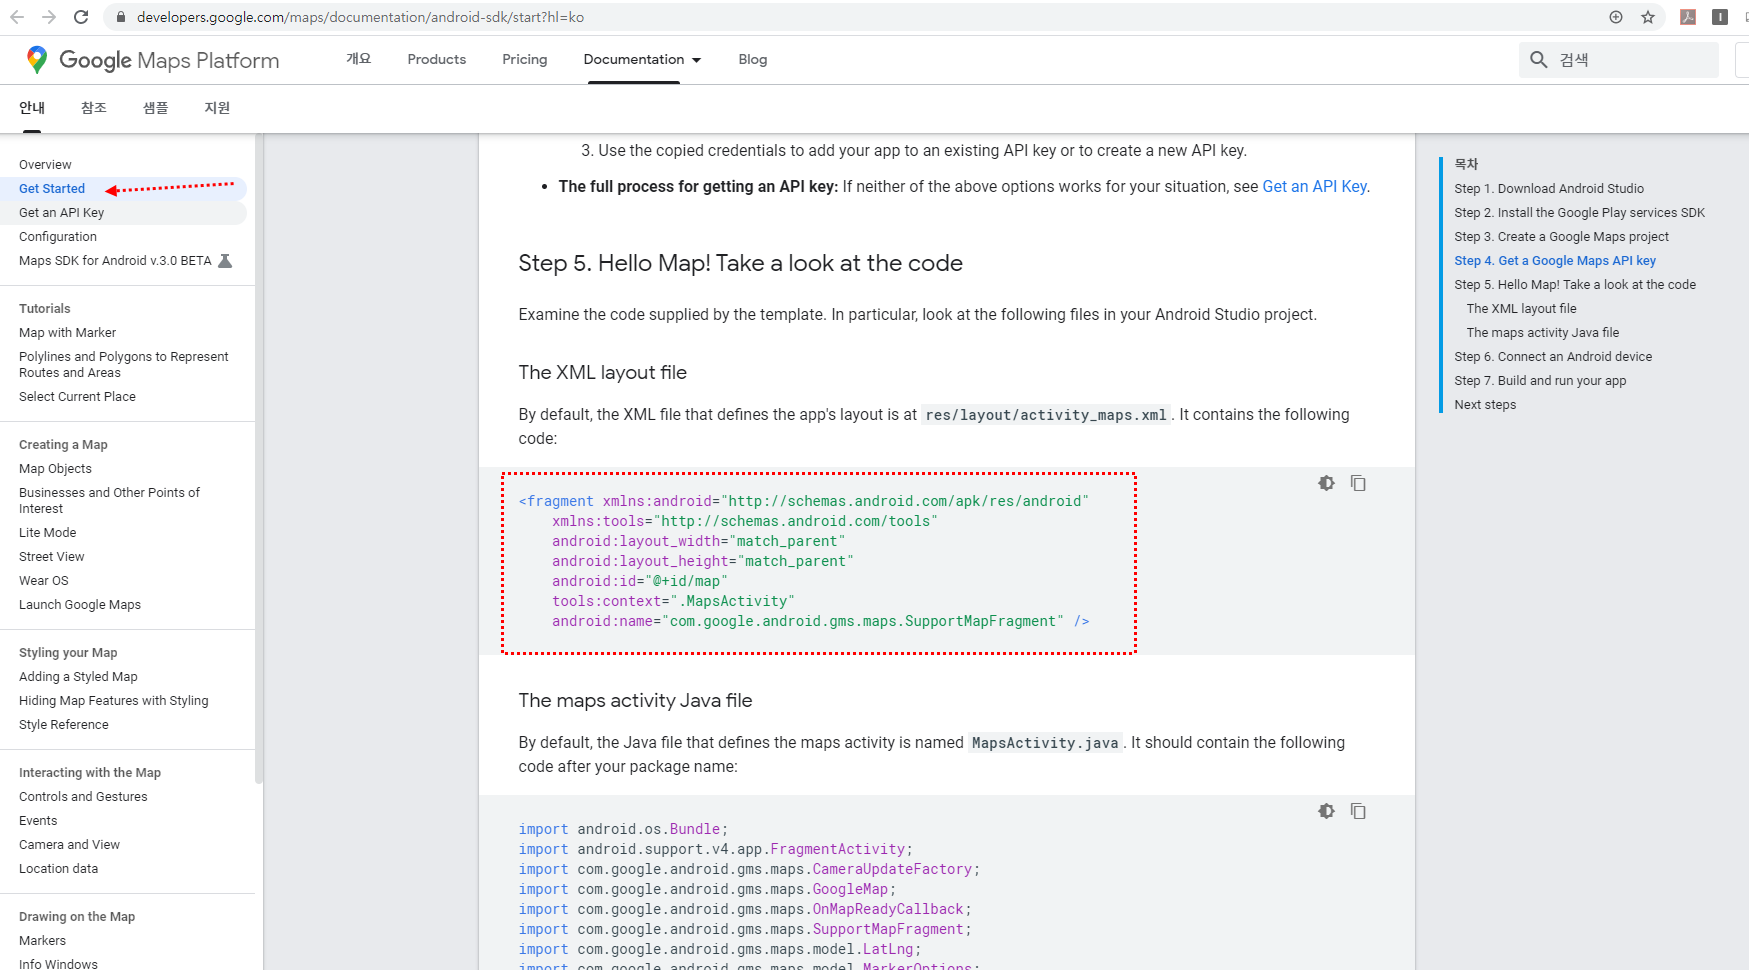The height and width of the screenshot is (970, 1749).
Task: Open Style Reference sidebar link
Action: click(x=64, y=725)
